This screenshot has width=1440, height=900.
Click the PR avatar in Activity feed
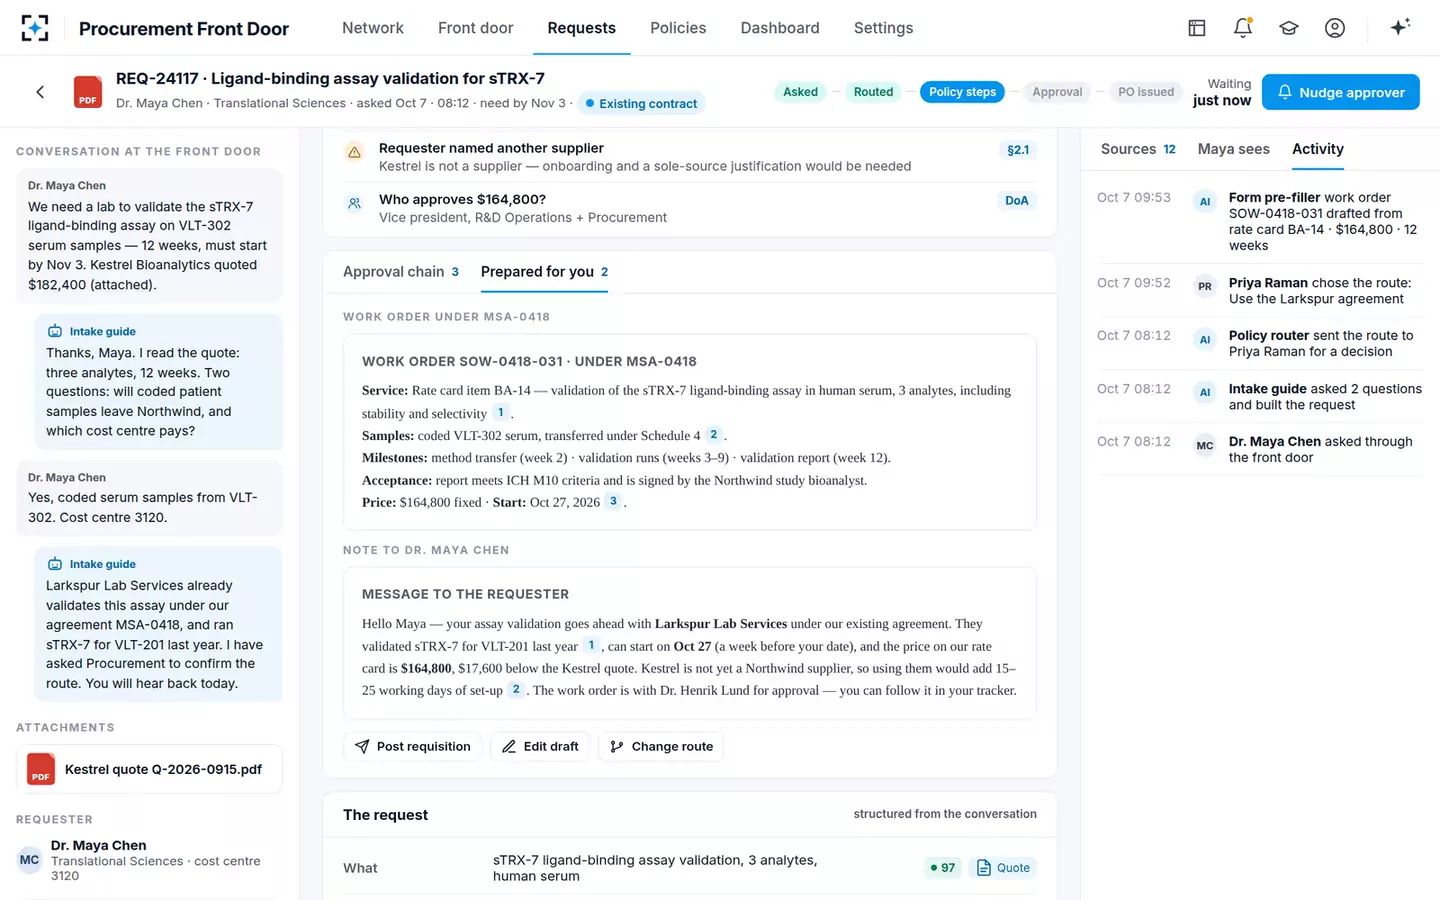click(x=1205, y=286)
